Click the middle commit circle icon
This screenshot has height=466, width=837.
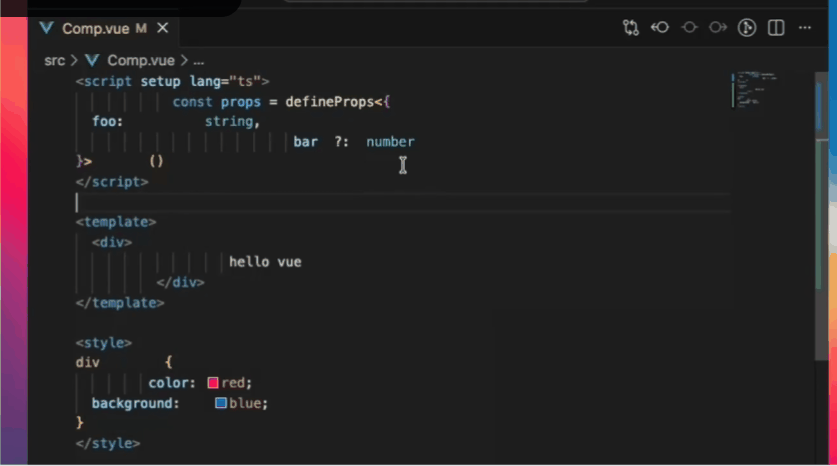pos(689,28)
